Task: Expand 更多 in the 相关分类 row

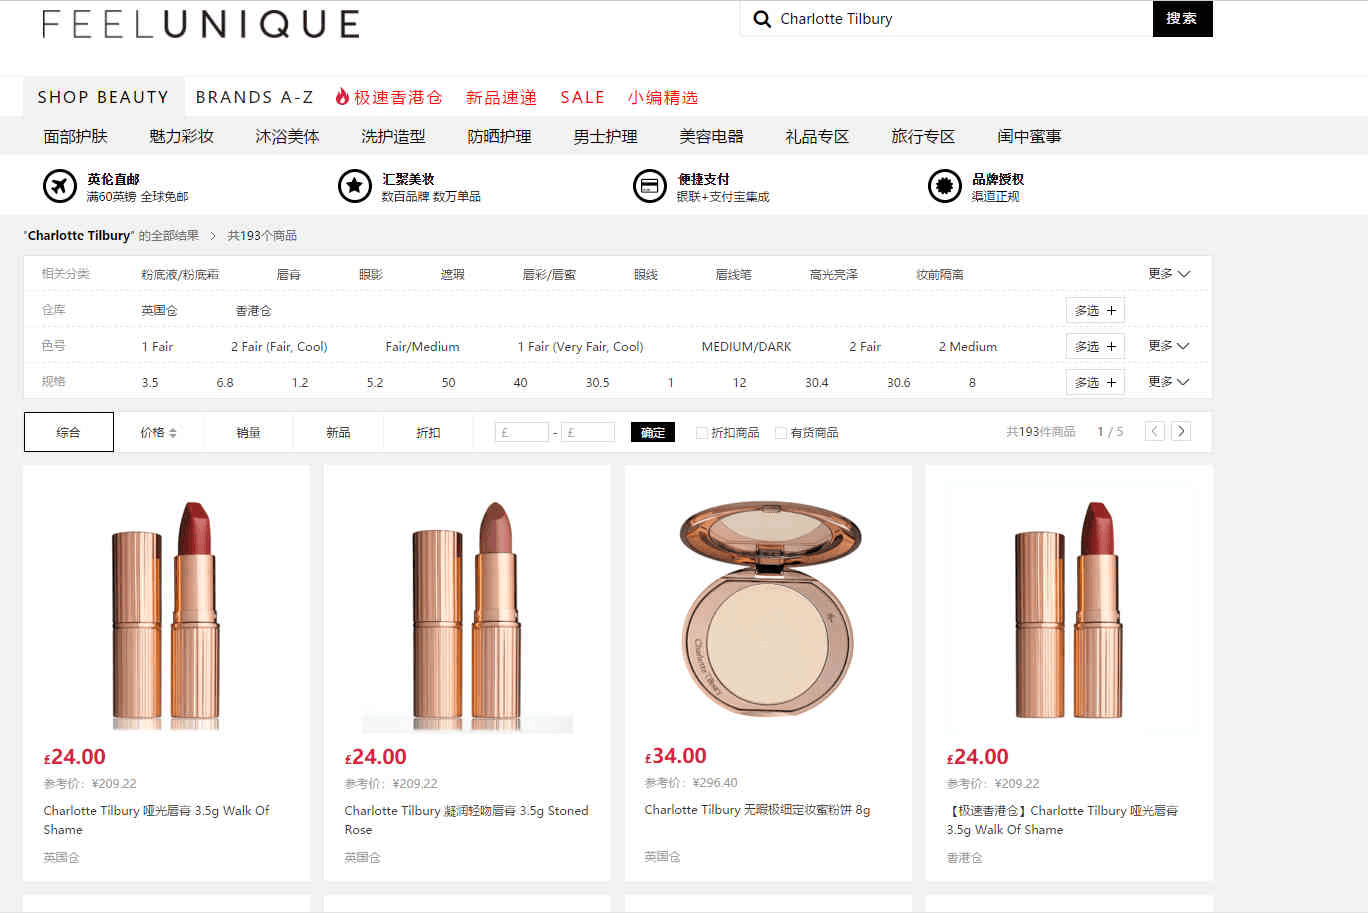Action: click(x=1169, y=274)
